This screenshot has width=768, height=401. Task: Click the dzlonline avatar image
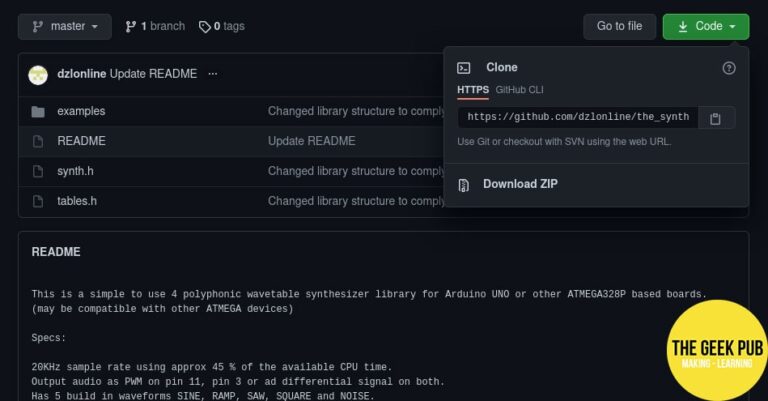(38, 74)
